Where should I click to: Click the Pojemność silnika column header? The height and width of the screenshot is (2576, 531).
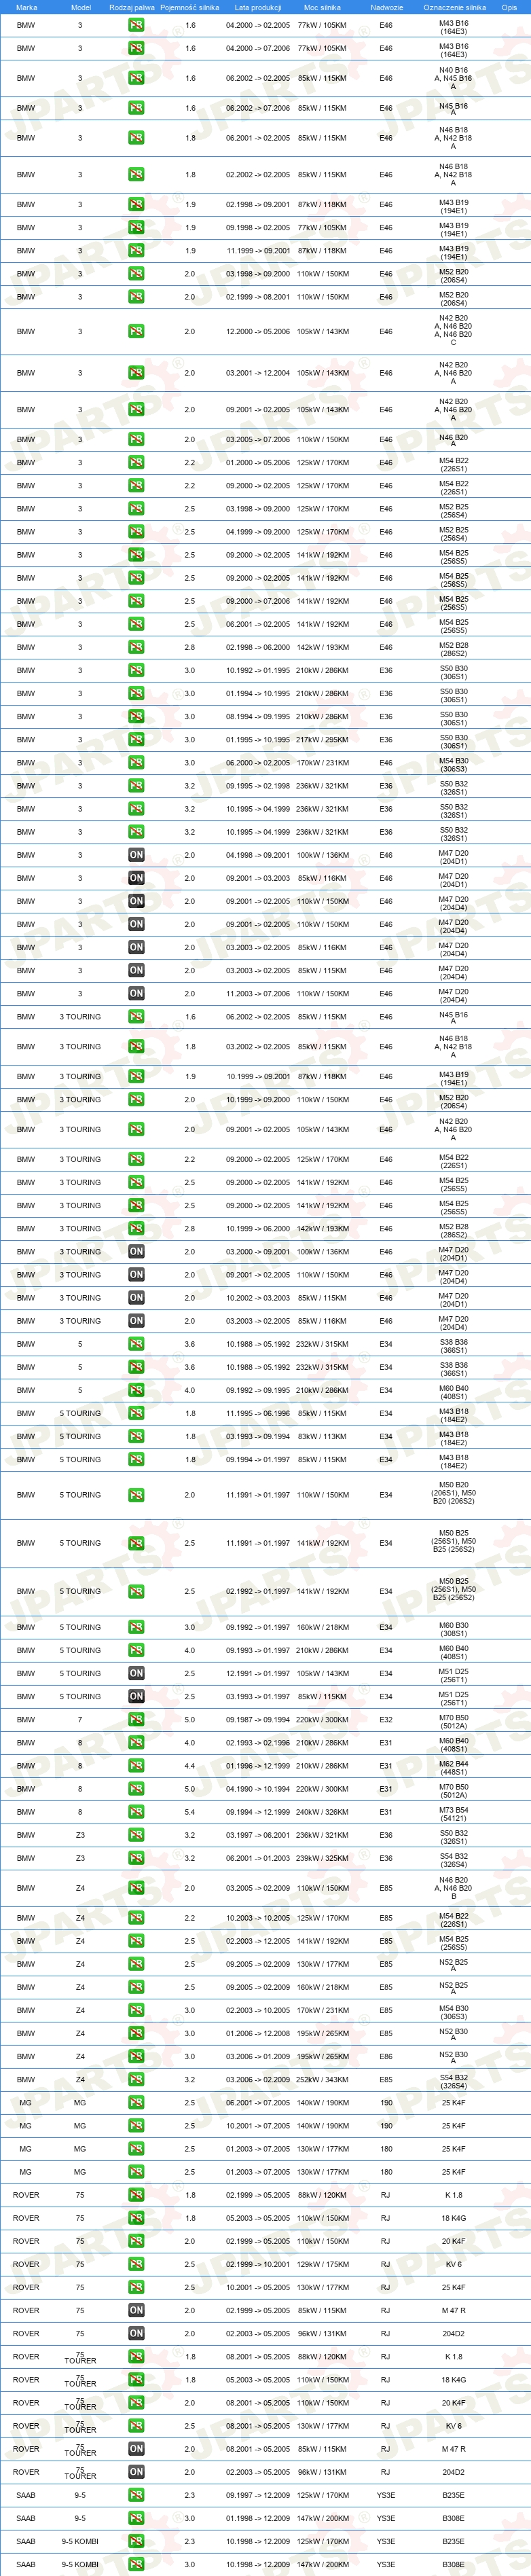[189, 7]
